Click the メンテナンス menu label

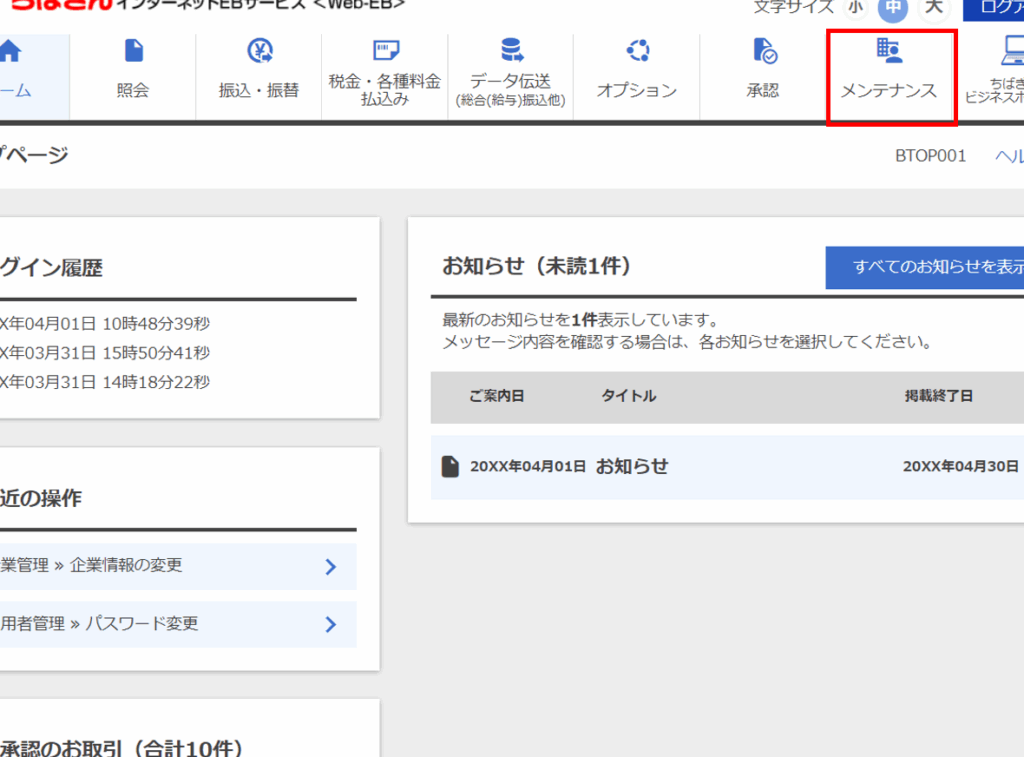(x=889, y=91)
